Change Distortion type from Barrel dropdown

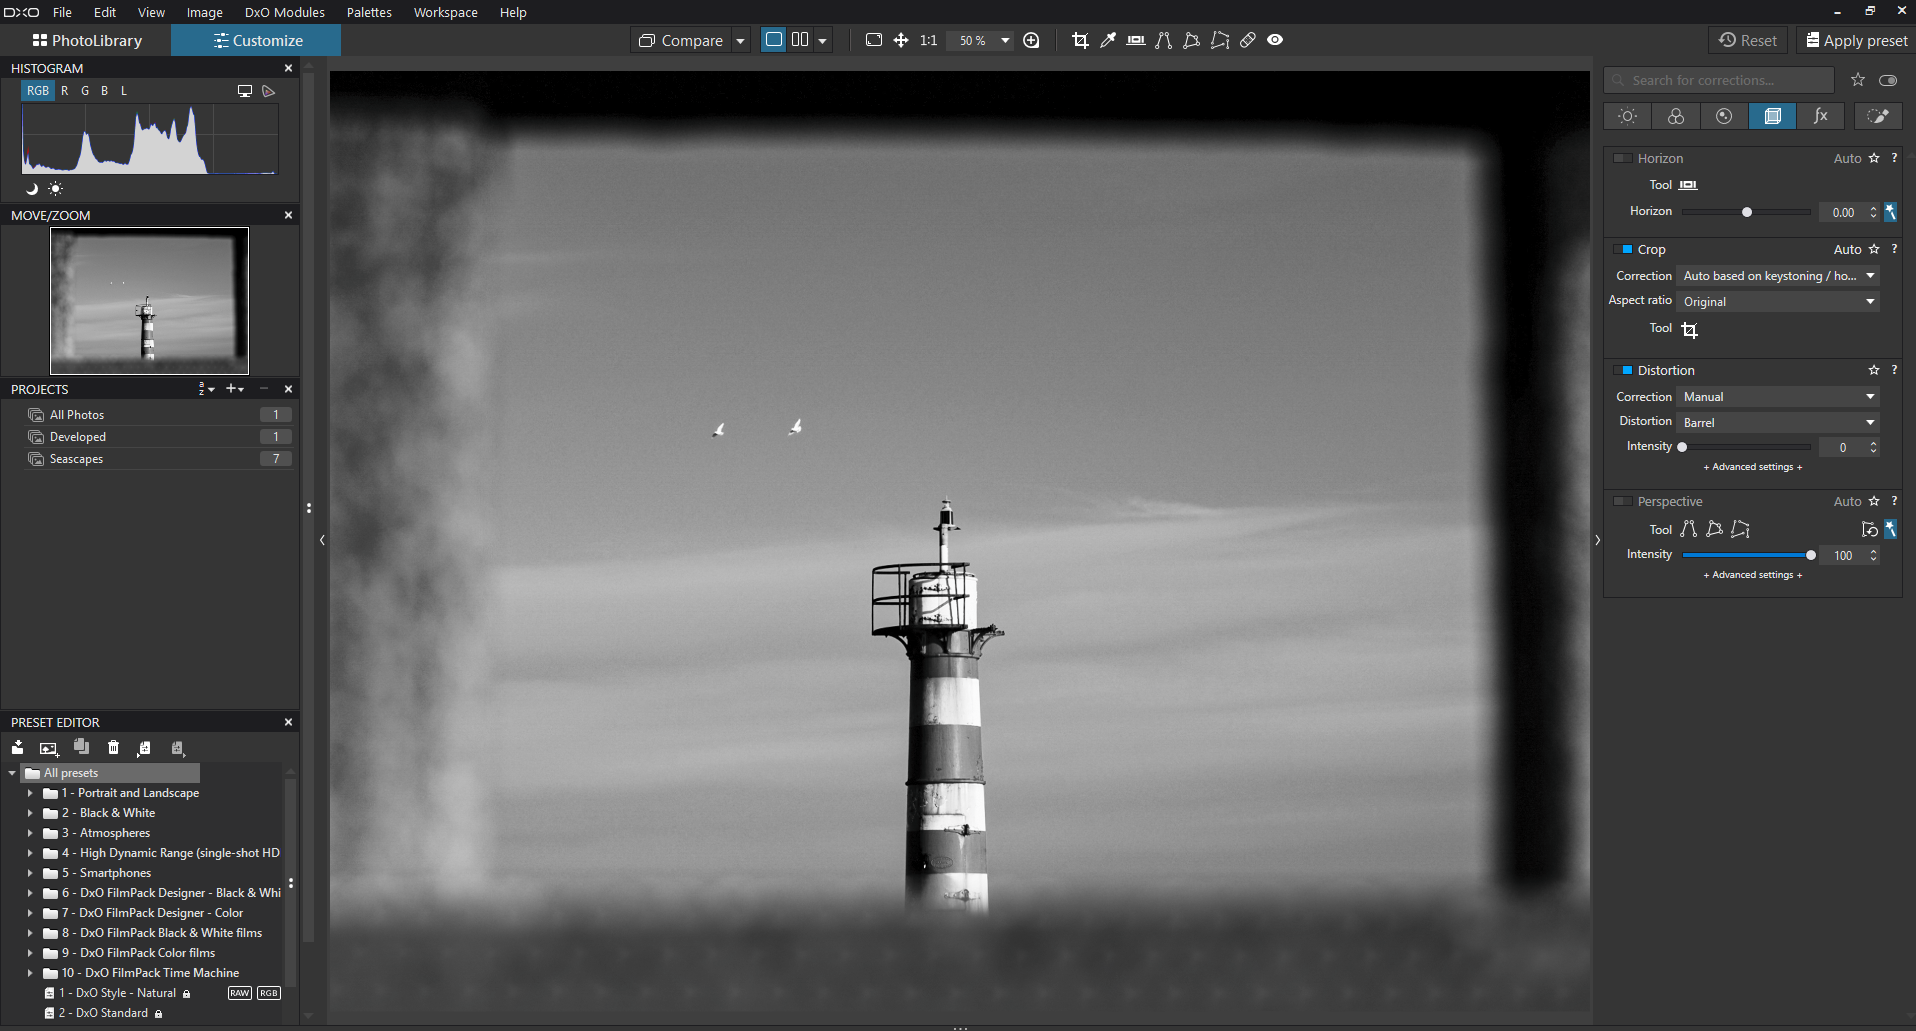[1777, 422]
